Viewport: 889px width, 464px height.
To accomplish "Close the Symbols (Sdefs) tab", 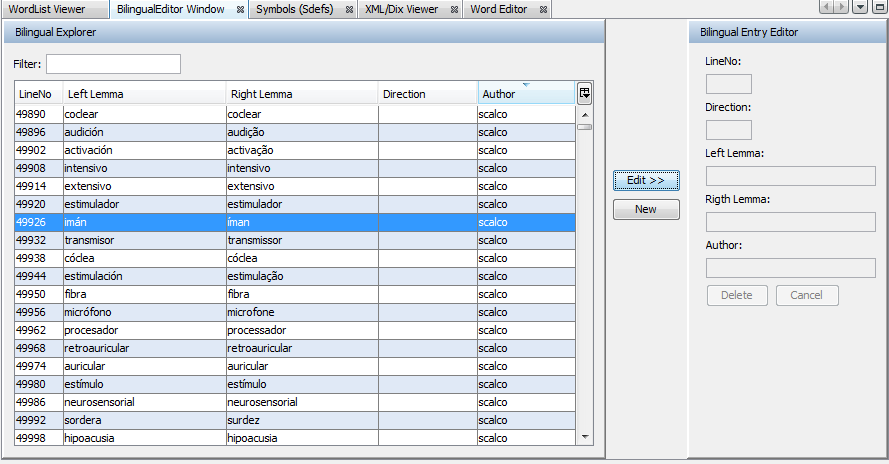I will (349, 9).
